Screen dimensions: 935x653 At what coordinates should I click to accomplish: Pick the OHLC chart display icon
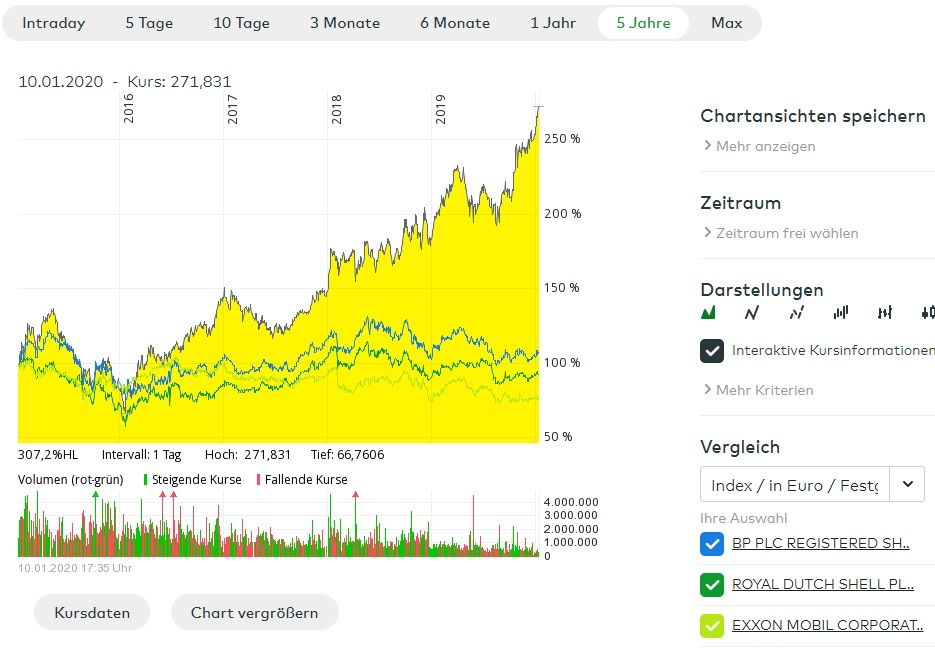[x=884, y=313]
